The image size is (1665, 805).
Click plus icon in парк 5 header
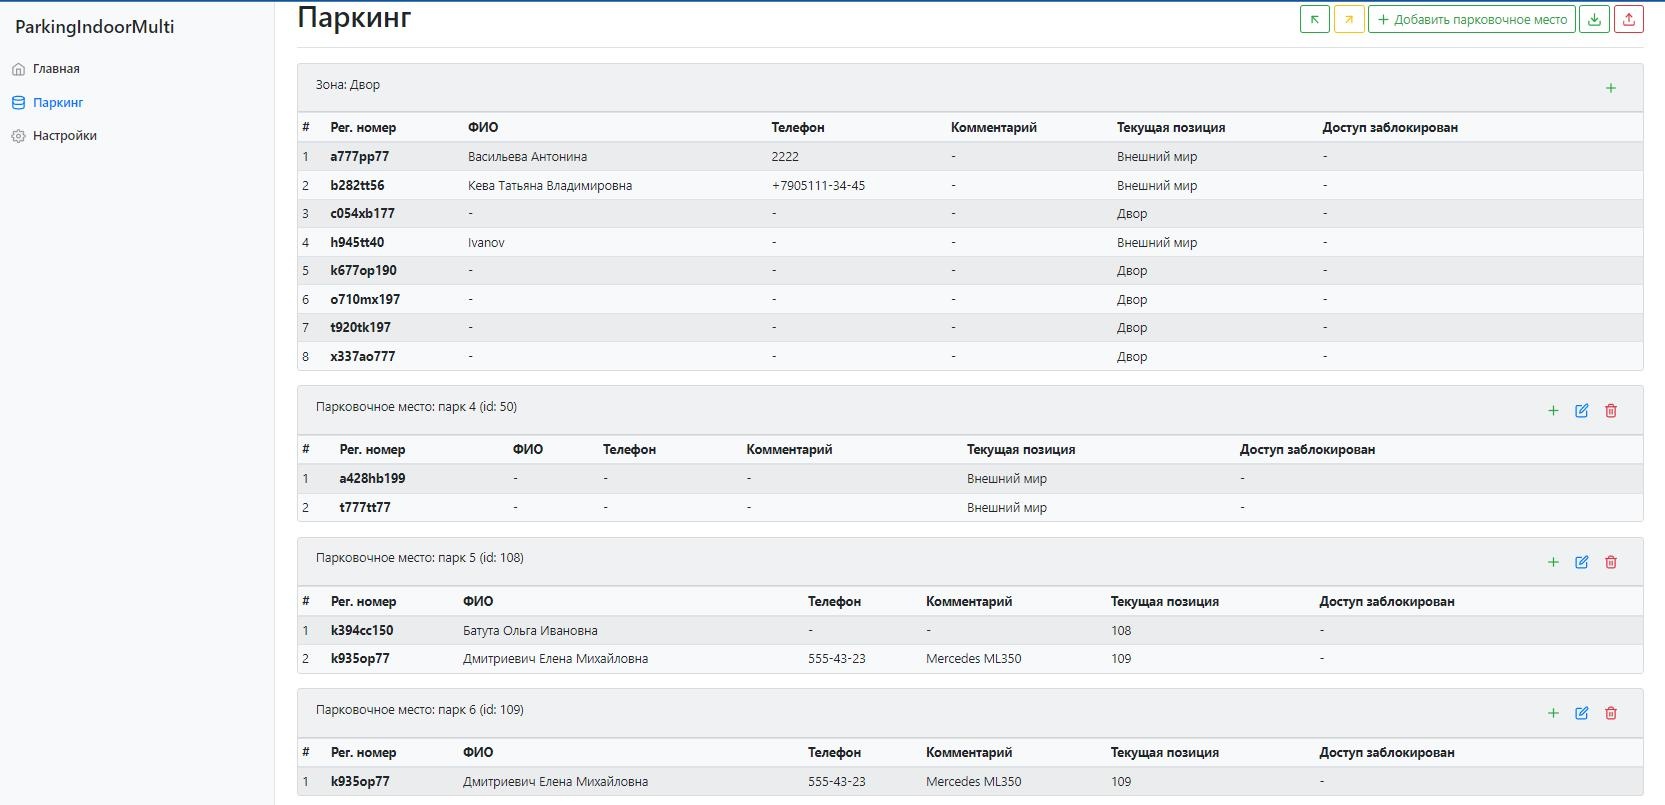tap(1553, 562)
